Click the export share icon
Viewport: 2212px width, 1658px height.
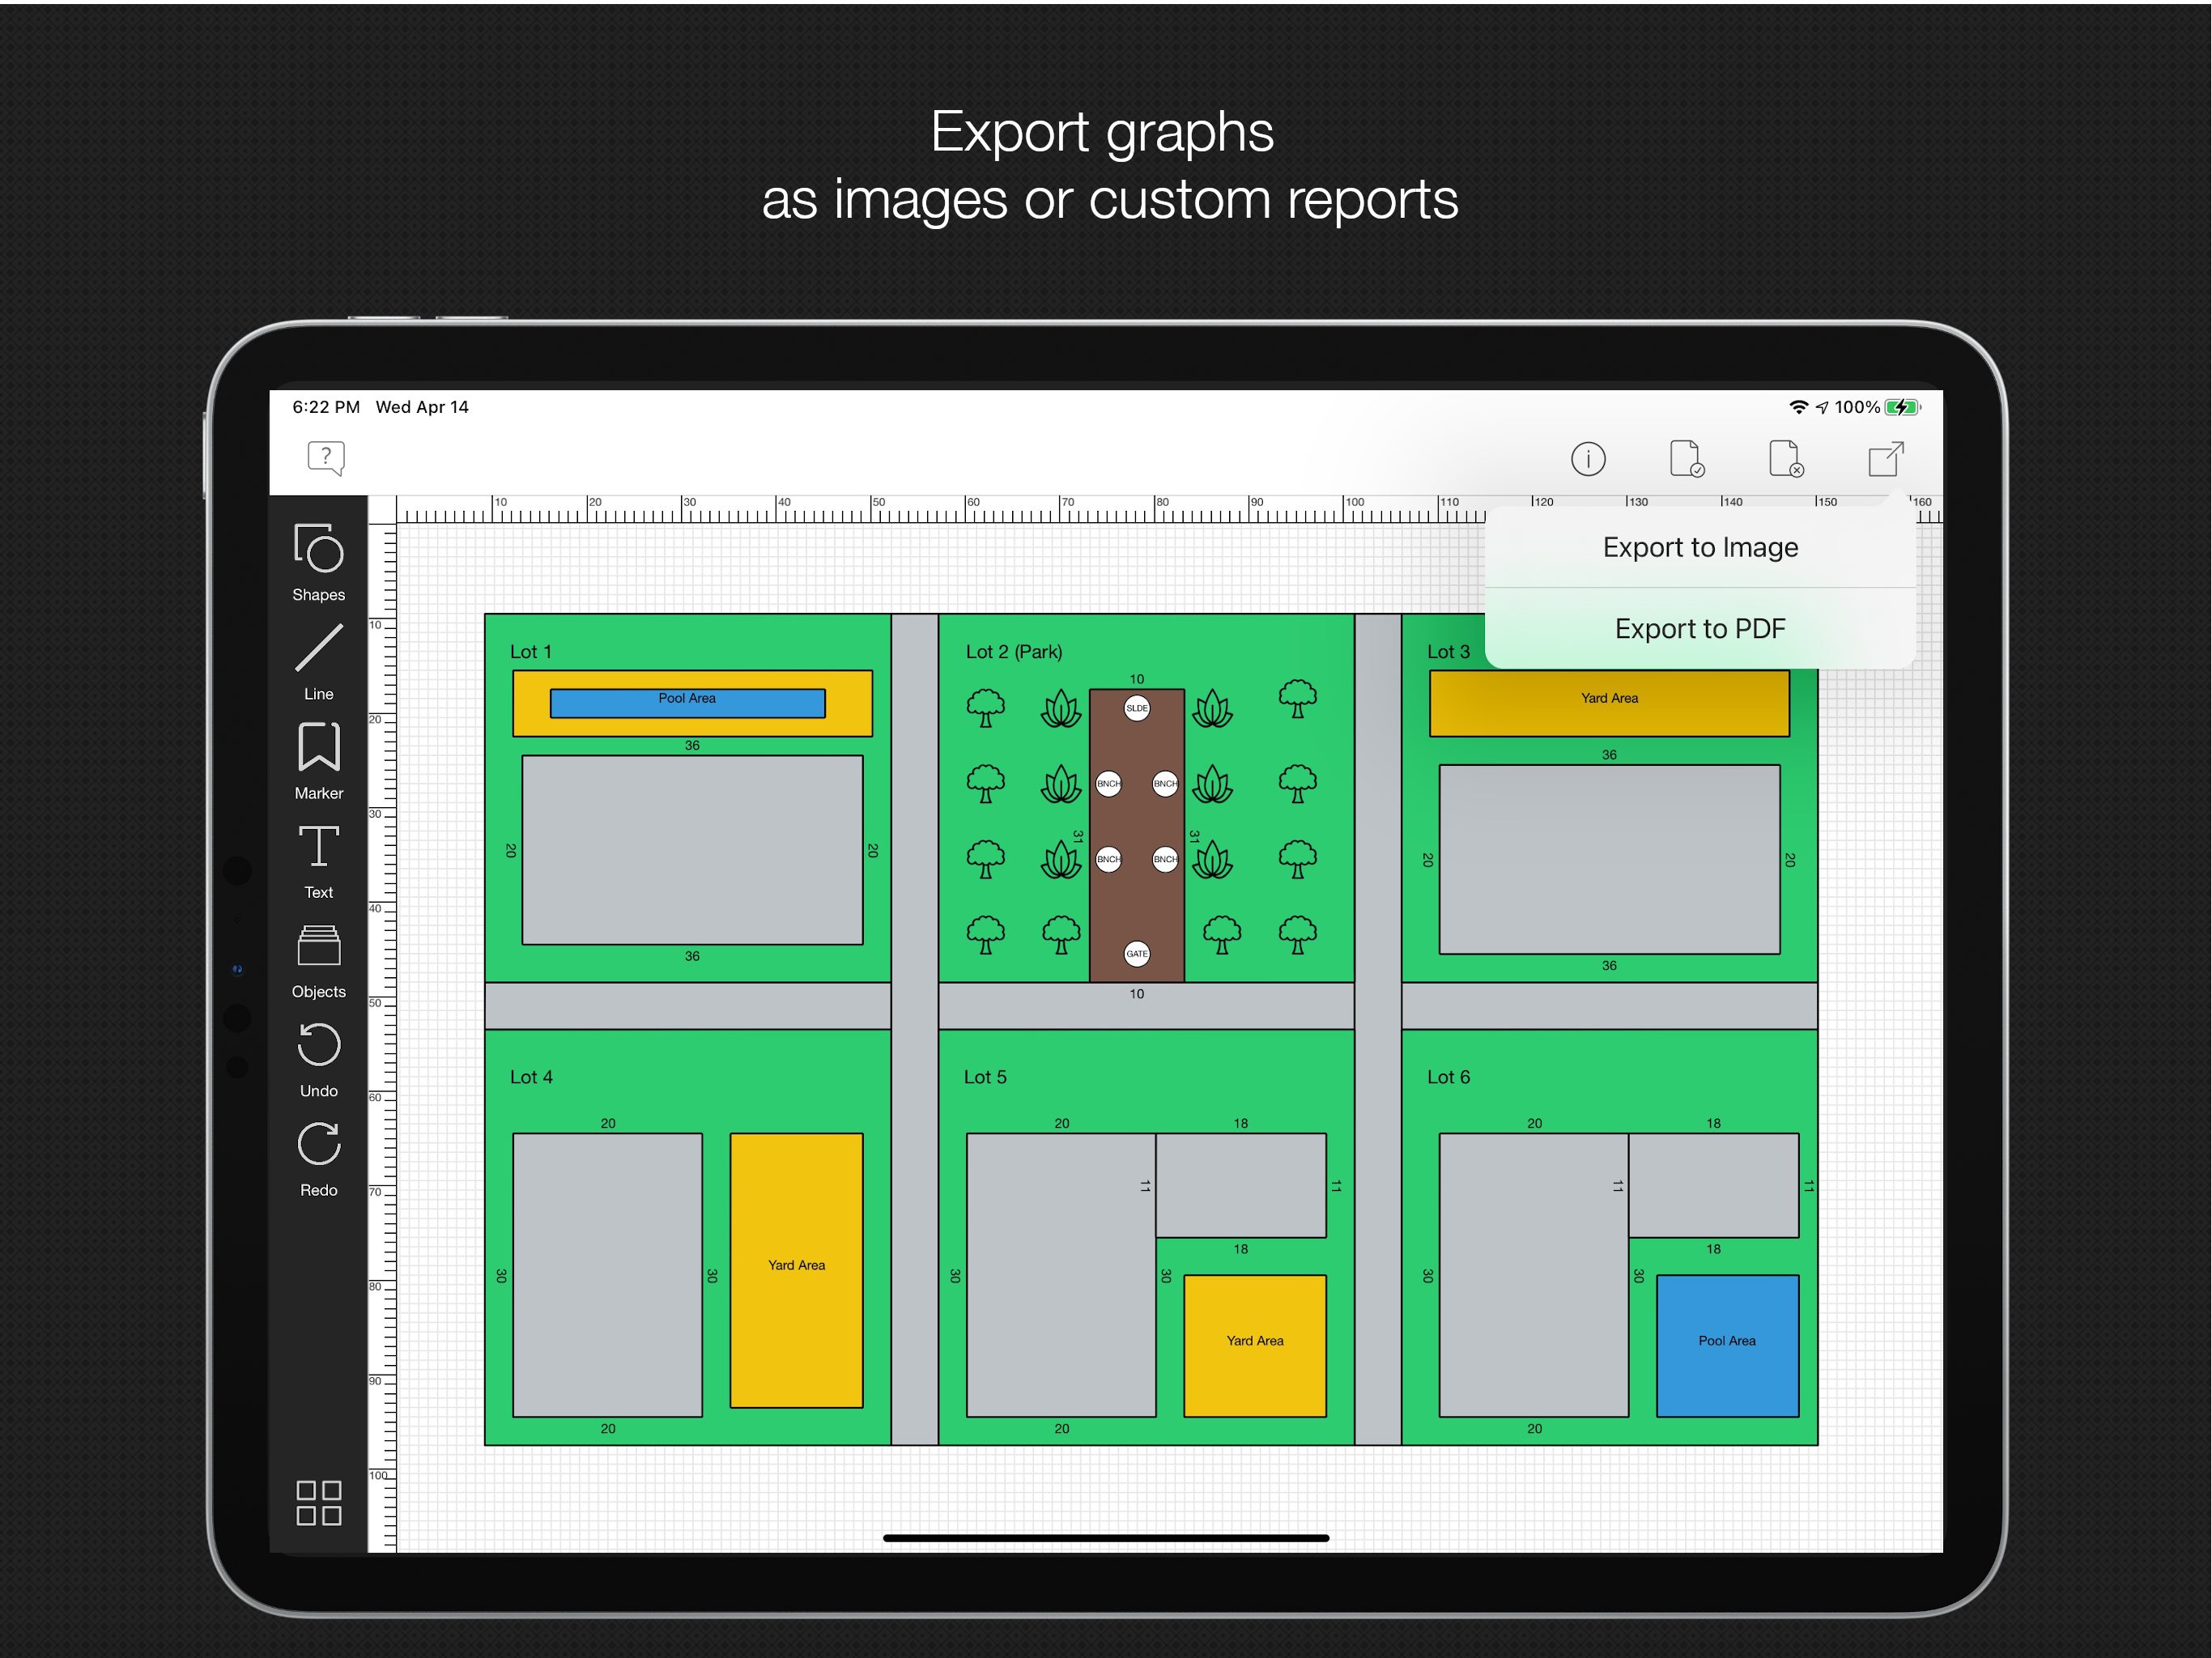[1886, 459]
